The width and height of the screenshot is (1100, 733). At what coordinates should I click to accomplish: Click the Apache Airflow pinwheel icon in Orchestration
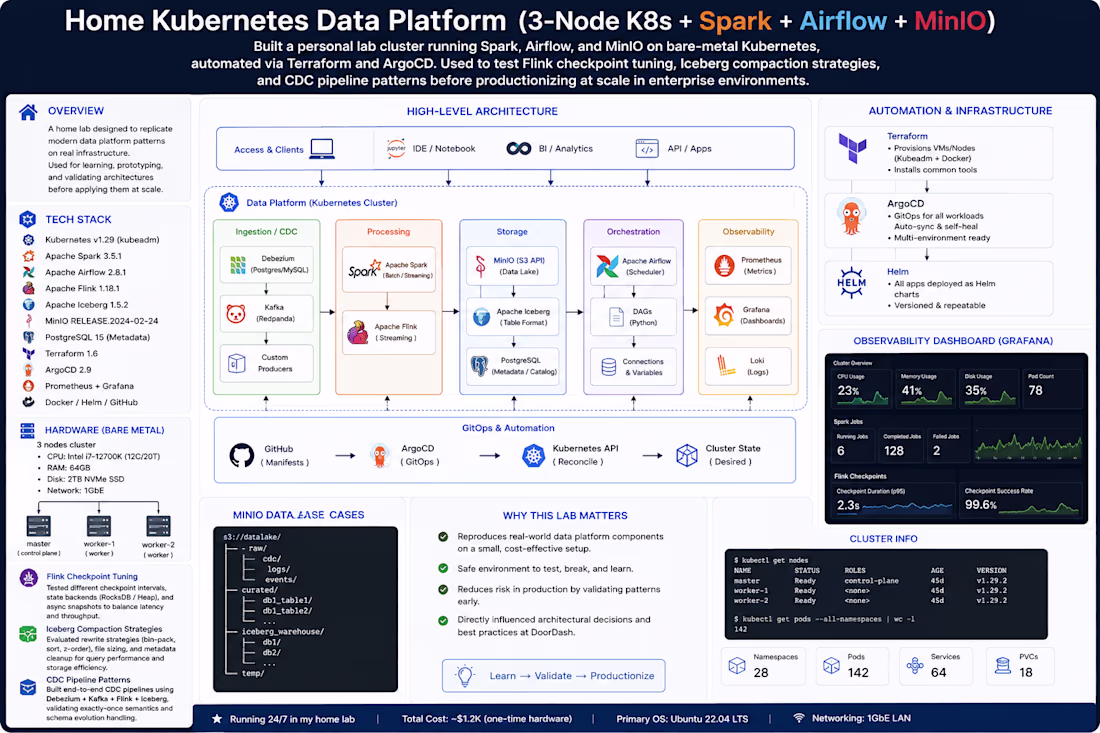point(607,267)
